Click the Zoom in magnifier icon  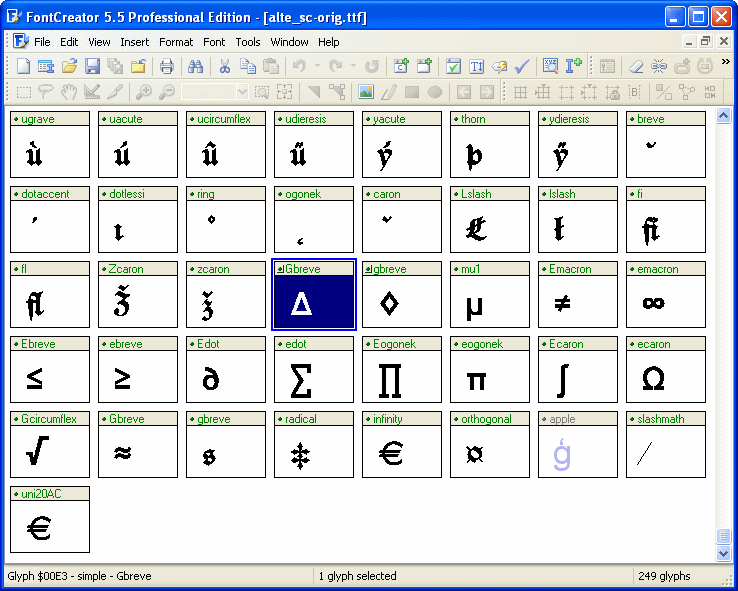[x=144, y=92]
